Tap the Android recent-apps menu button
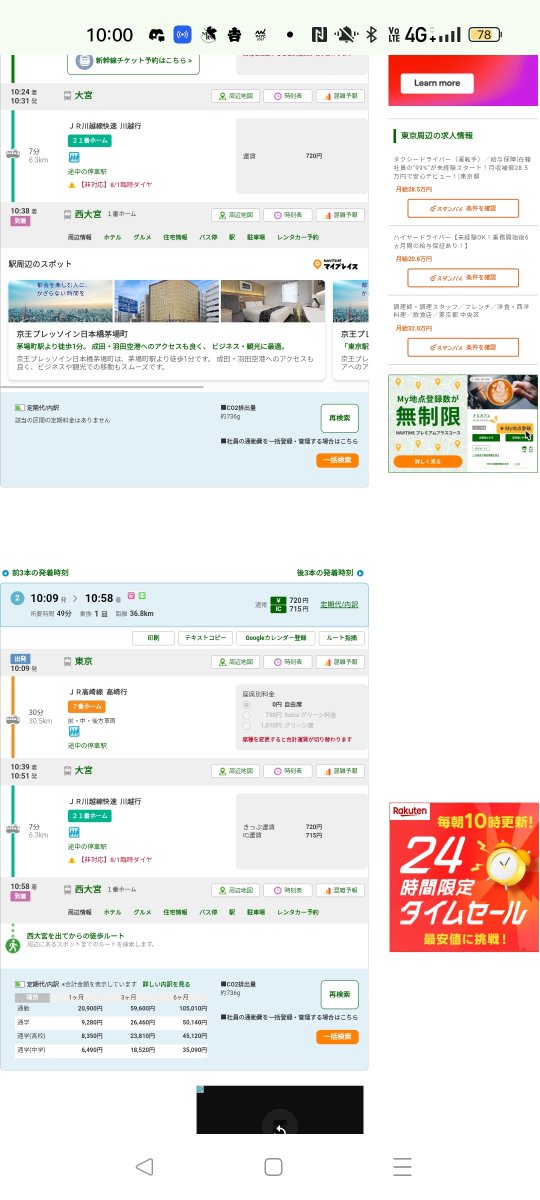Image resolution: width=540 pixels, height=1200 pixels. click(x=402, y=1166)
